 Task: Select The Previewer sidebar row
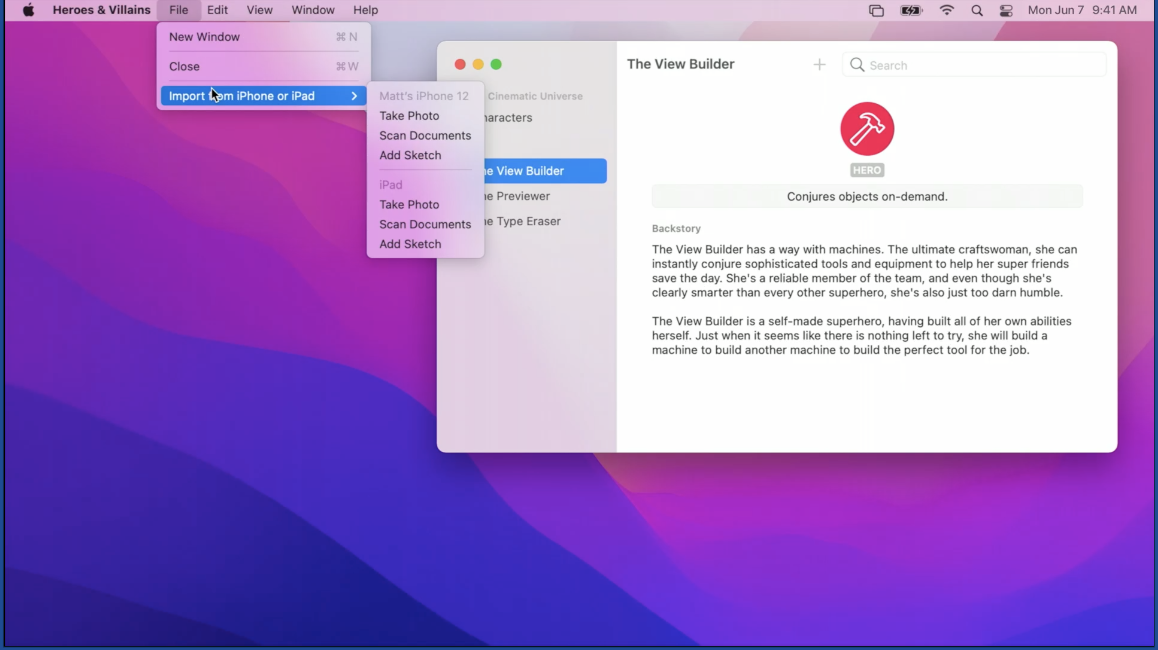pyautogui.click(x=545, y=196)
